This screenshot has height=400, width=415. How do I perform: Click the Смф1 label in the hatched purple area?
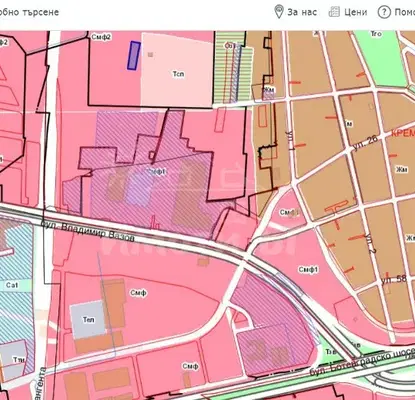pyautogui.click(x=156, y=172)
